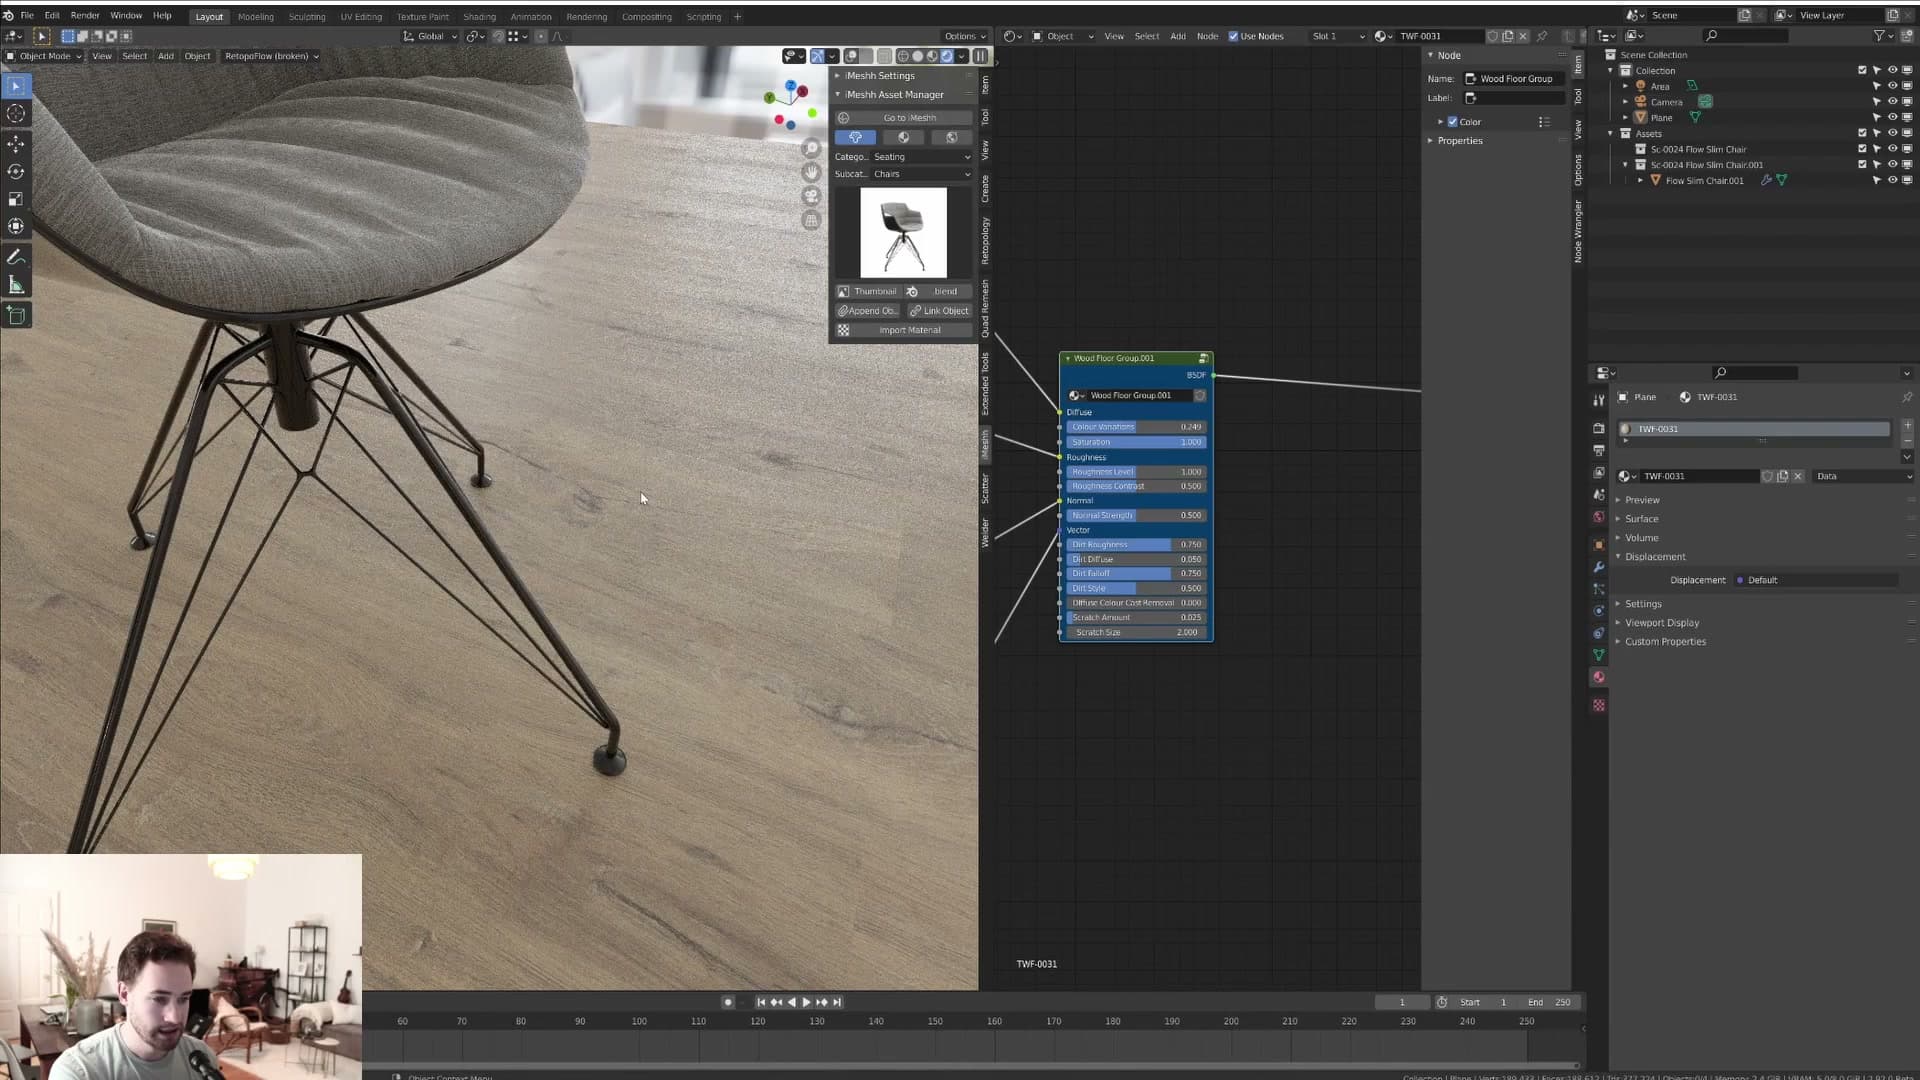Collapse the Displacement panel

[x=1655, y=557]
